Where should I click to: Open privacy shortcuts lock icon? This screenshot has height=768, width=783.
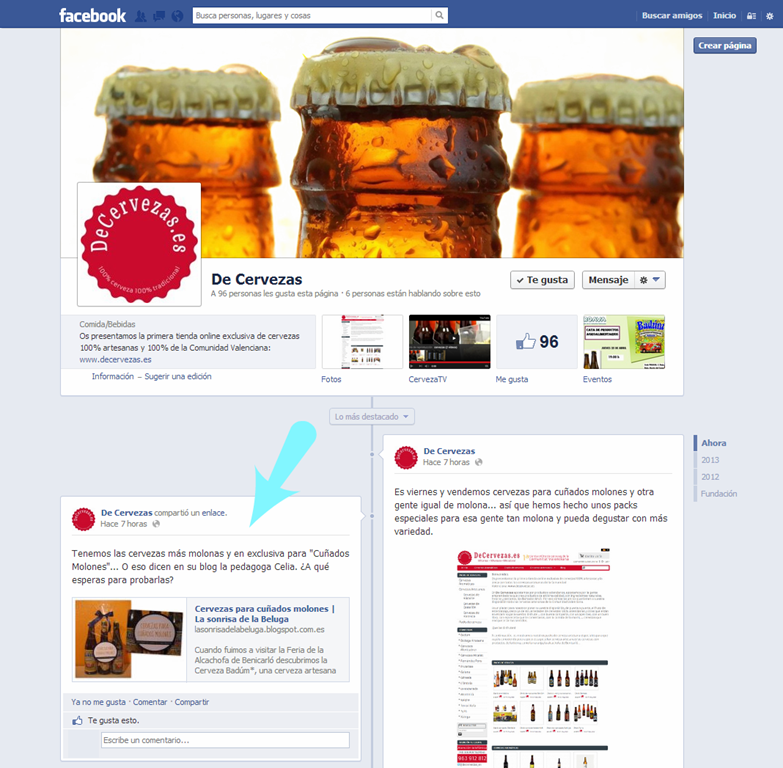pos(751,16)
